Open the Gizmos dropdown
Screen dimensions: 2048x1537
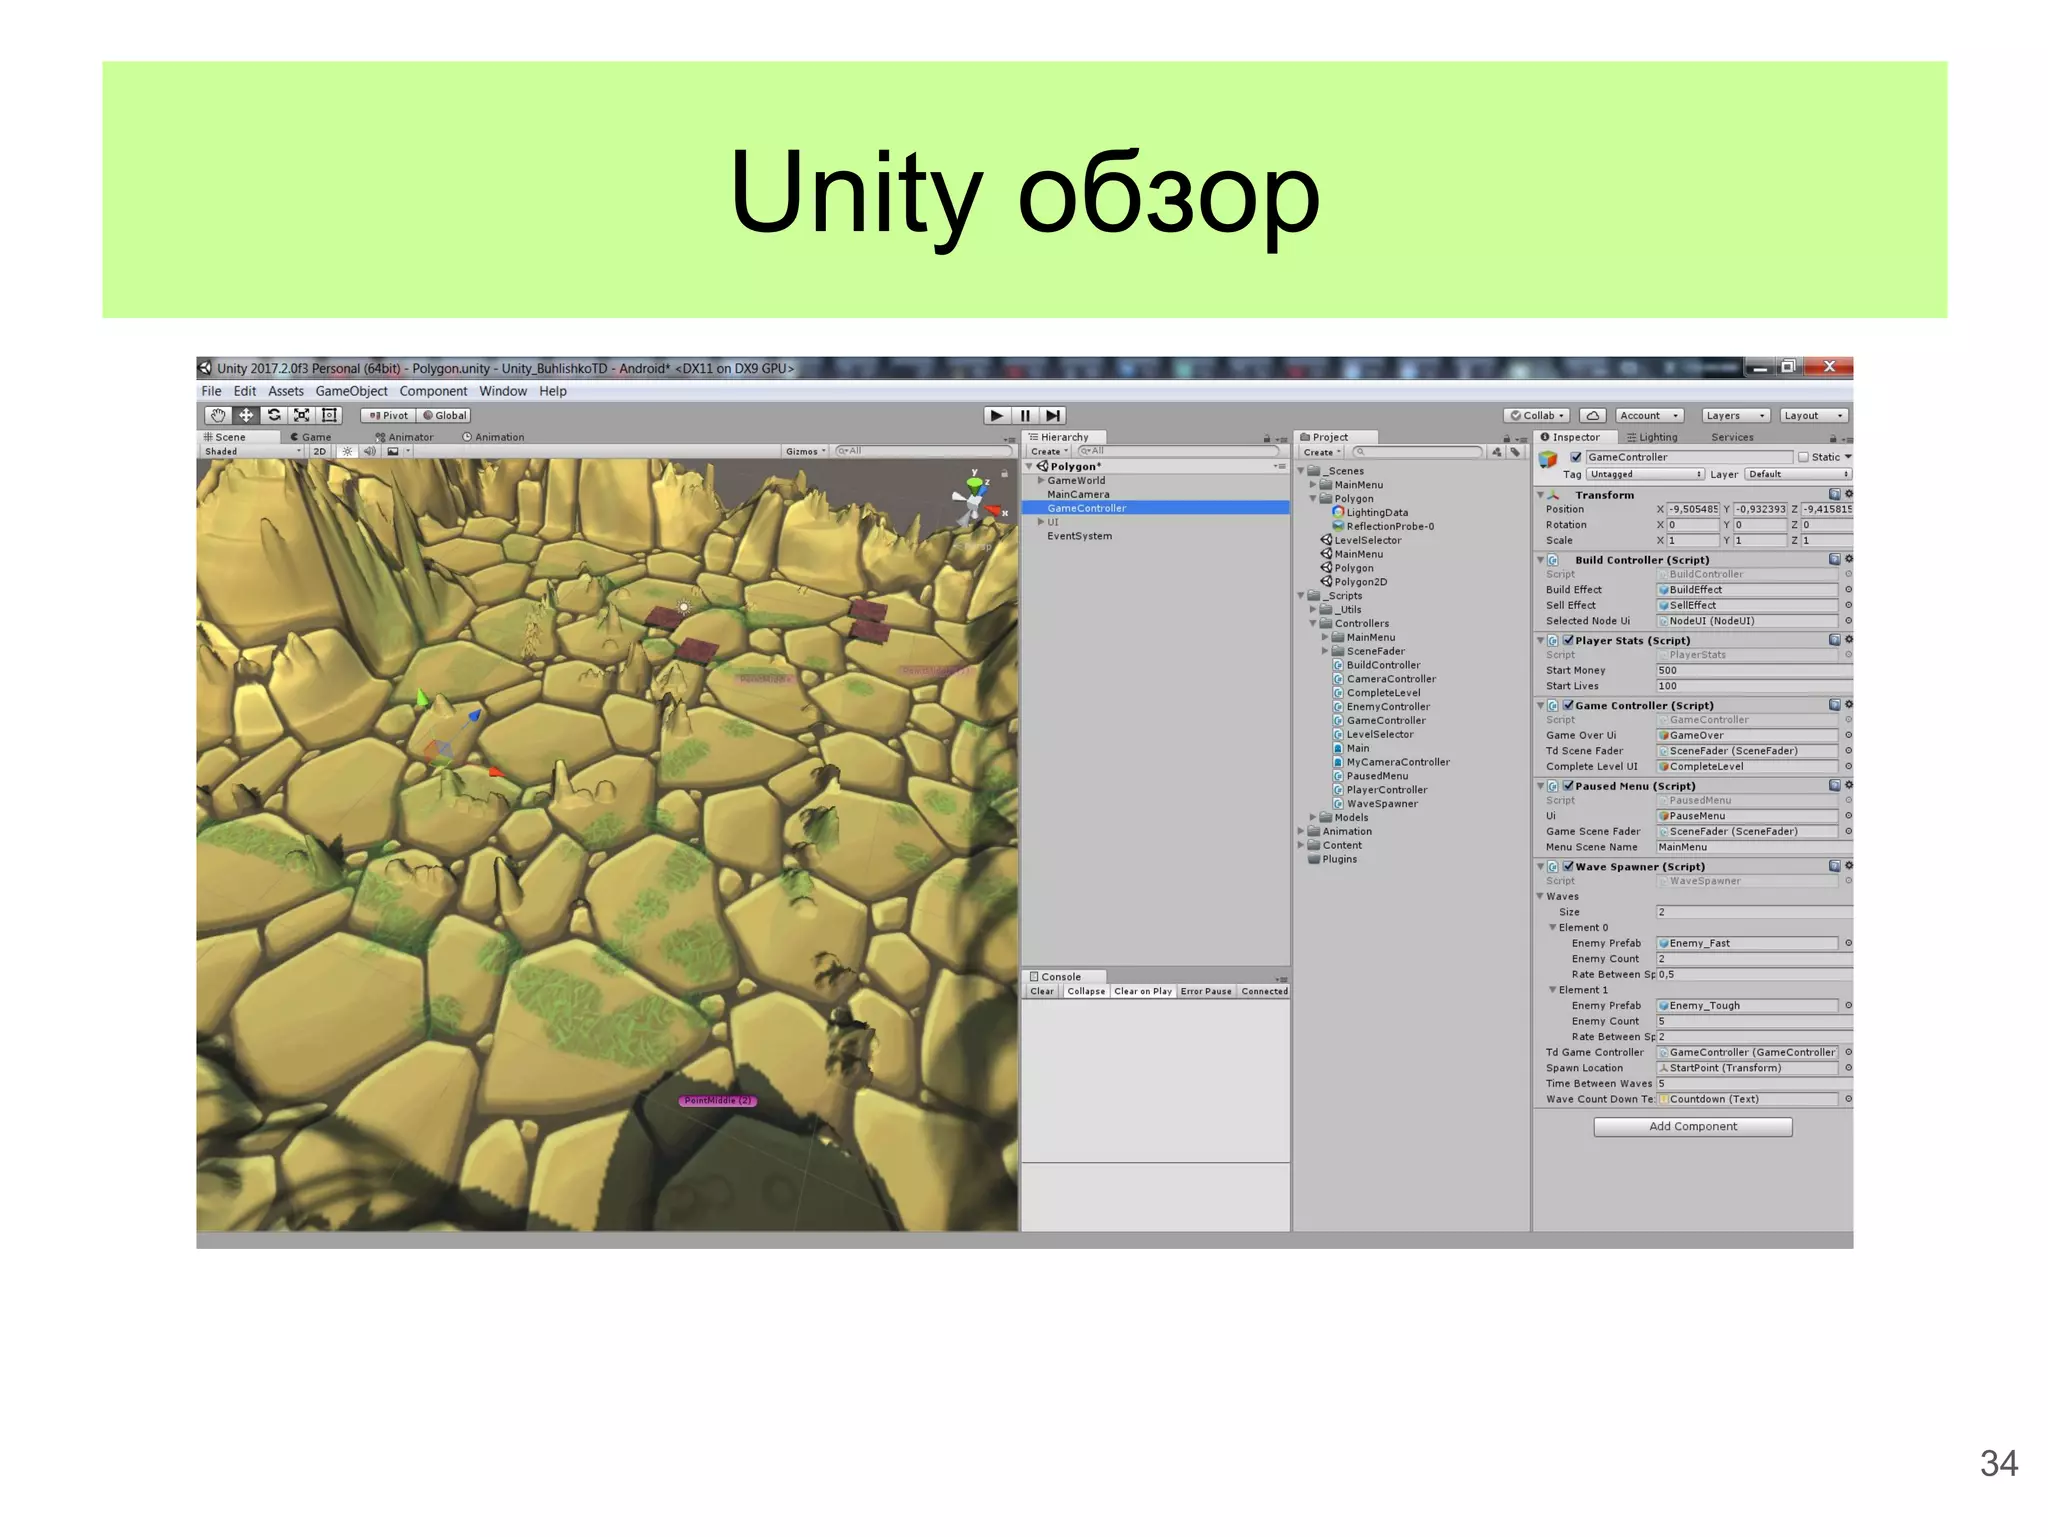click(x=805, y=451)
